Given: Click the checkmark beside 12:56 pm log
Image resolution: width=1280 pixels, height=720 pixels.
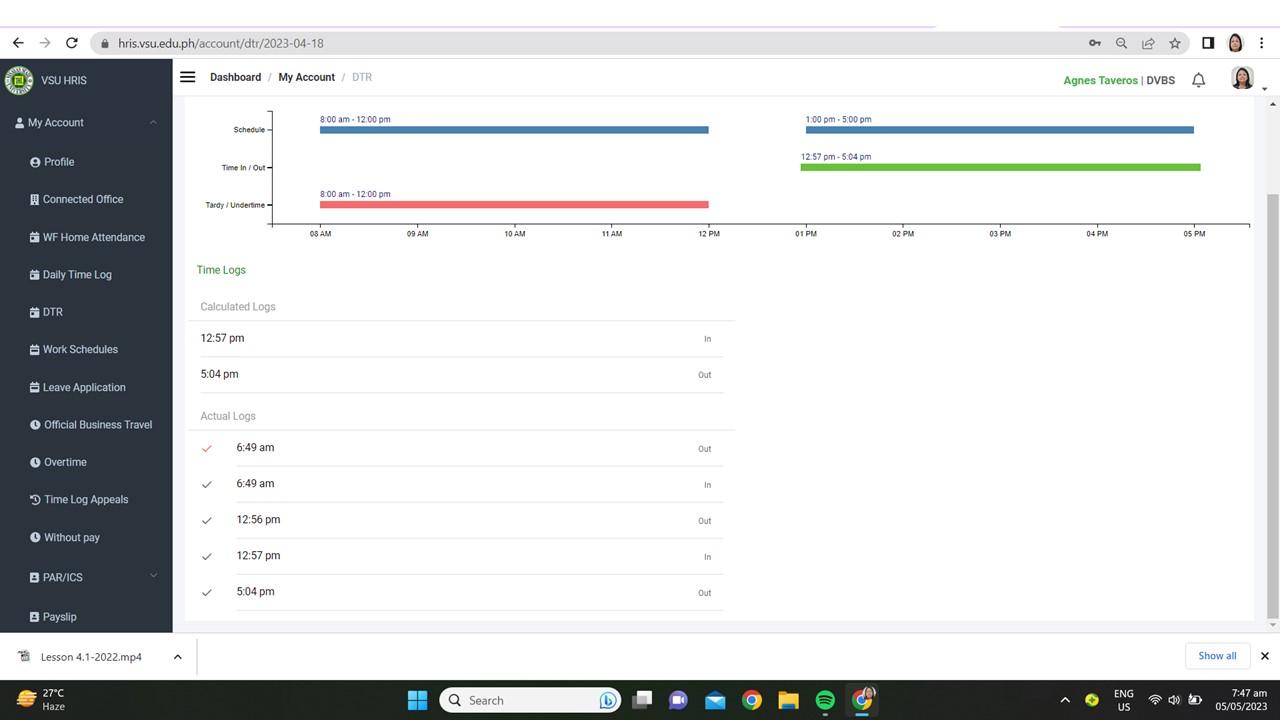Looking at the screenshot, I should [207, 521].
